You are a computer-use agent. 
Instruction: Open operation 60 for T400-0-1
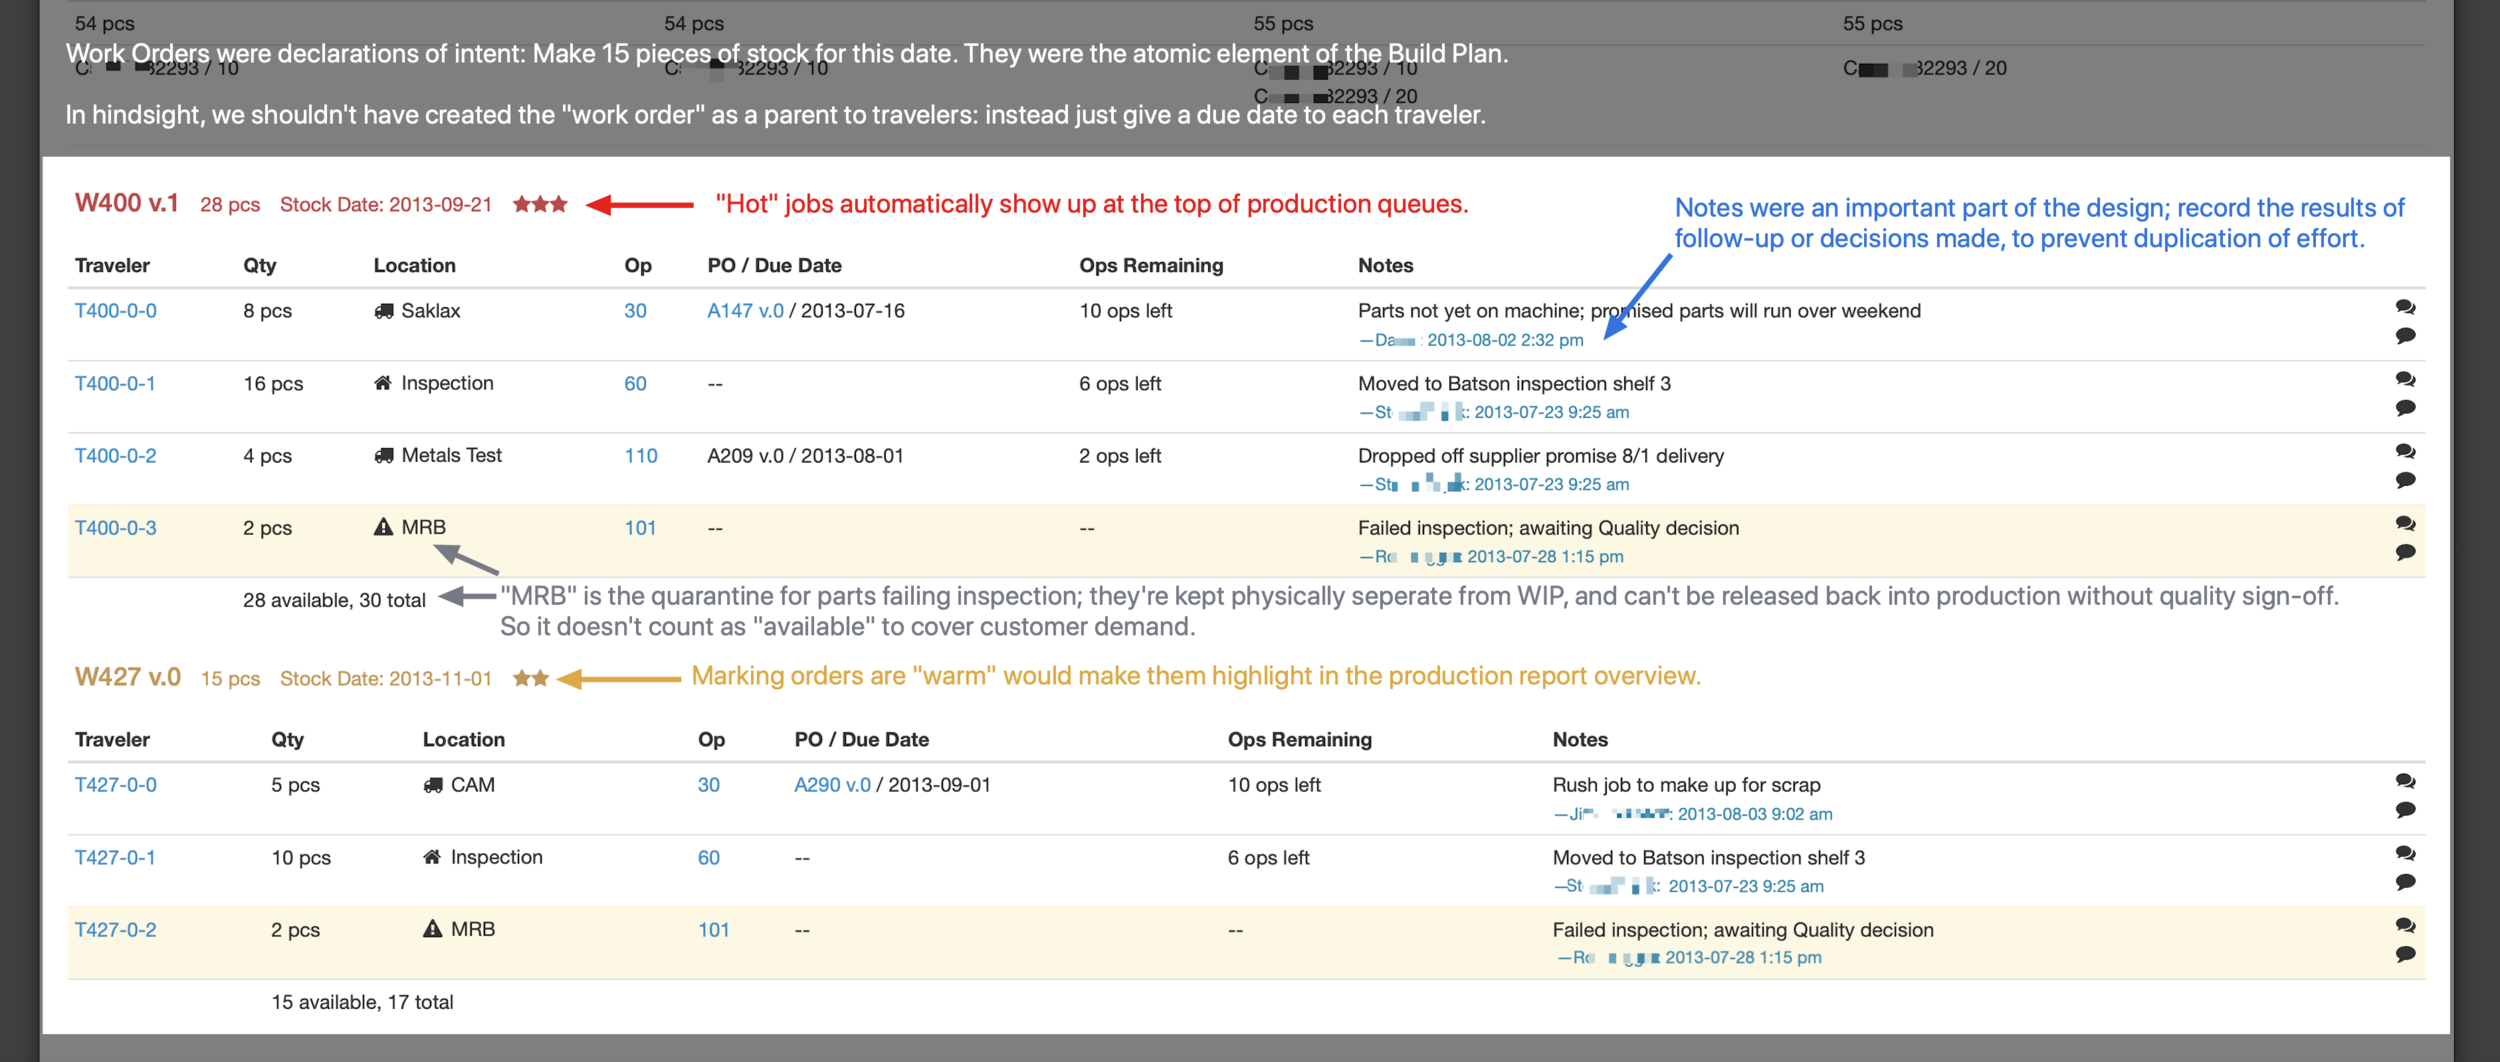[635, 383]
